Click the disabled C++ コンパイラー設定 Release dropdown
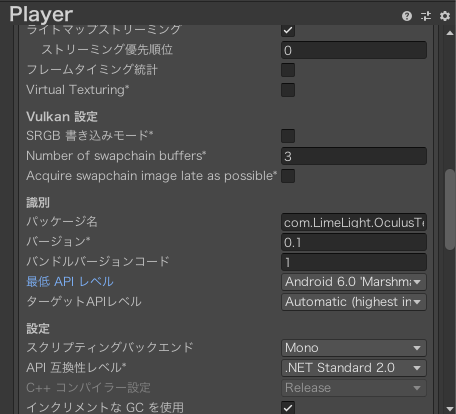 pos(354,388)
